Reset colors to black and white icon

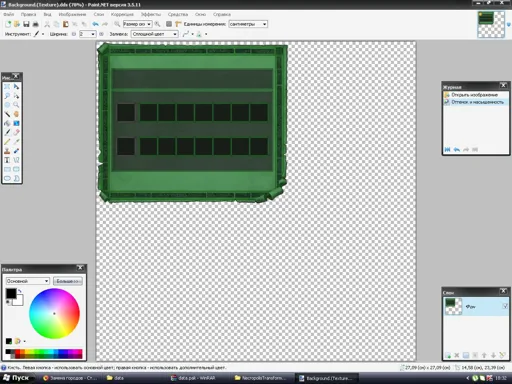click(x=8, y=302)
